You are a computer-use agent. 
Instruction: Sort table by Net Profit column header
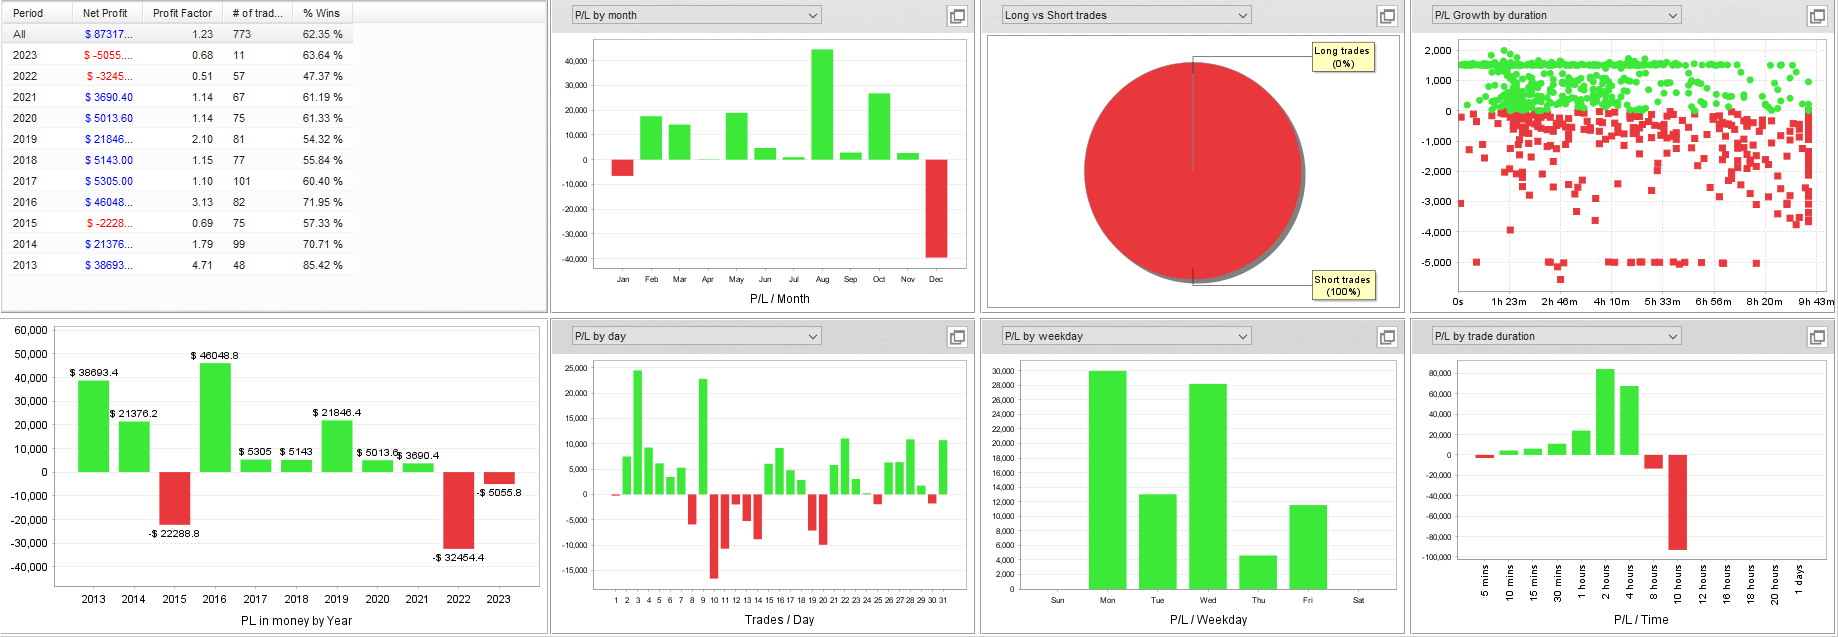(x=105, y=13)
